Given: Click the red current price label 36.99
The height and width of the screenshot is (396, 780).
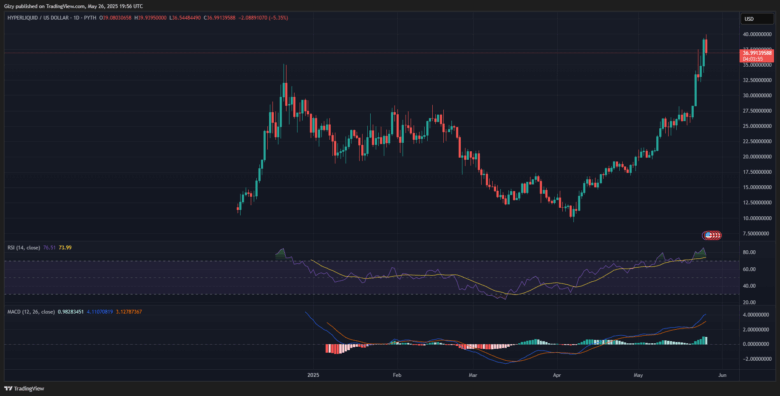Looking at the screenshot, I should point(756,55).
